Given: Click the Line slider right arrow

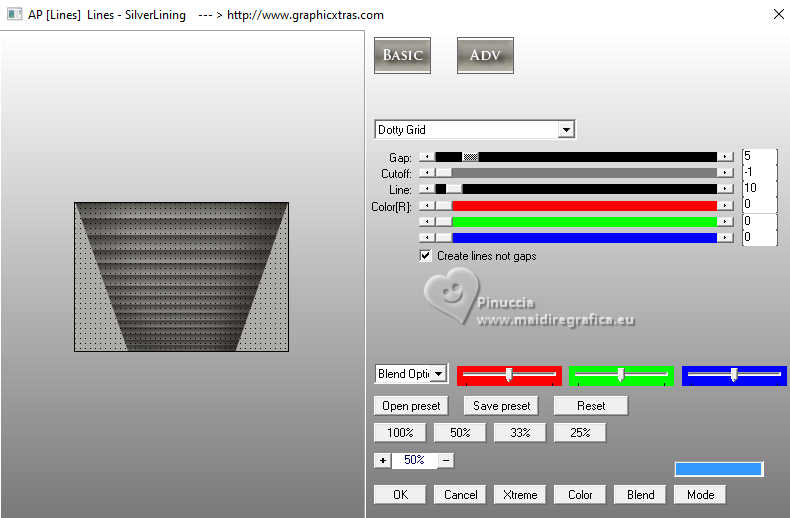Looking at the screenshot, I should 725,189.
